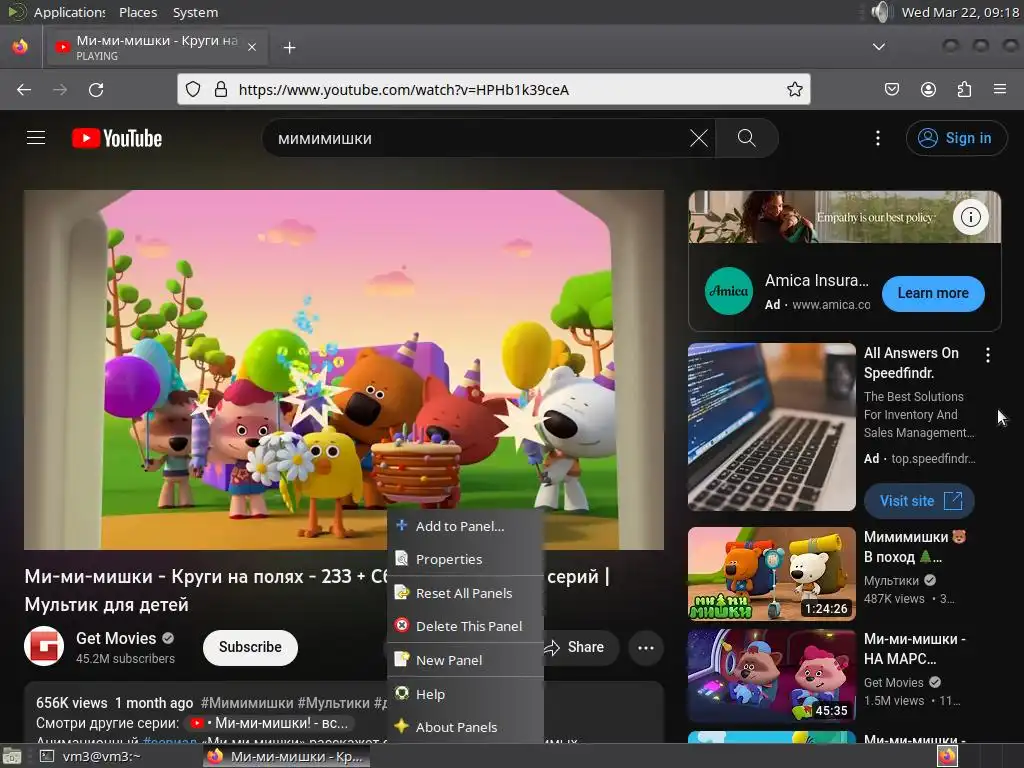The image size is (1024, 768).
Task: Click the Sign in button
Action: coord(956,138)
